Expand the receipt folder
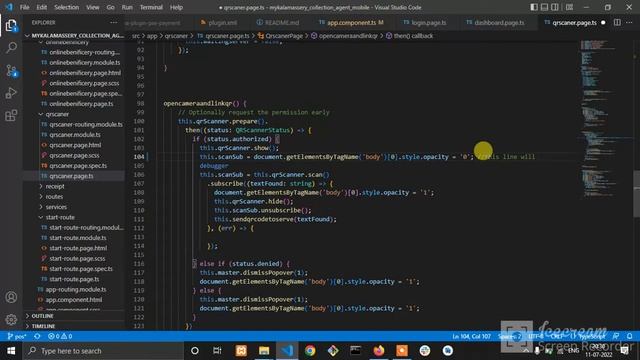Screen dimensions: 640x360 coord(55,187)
